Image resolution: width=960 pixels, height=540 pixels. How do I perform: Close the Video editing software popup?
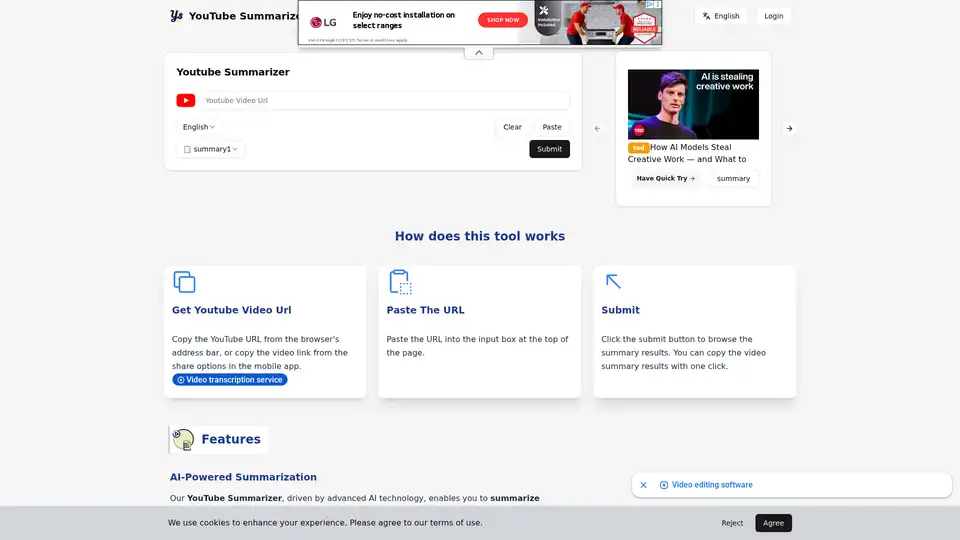pos(643,485)
